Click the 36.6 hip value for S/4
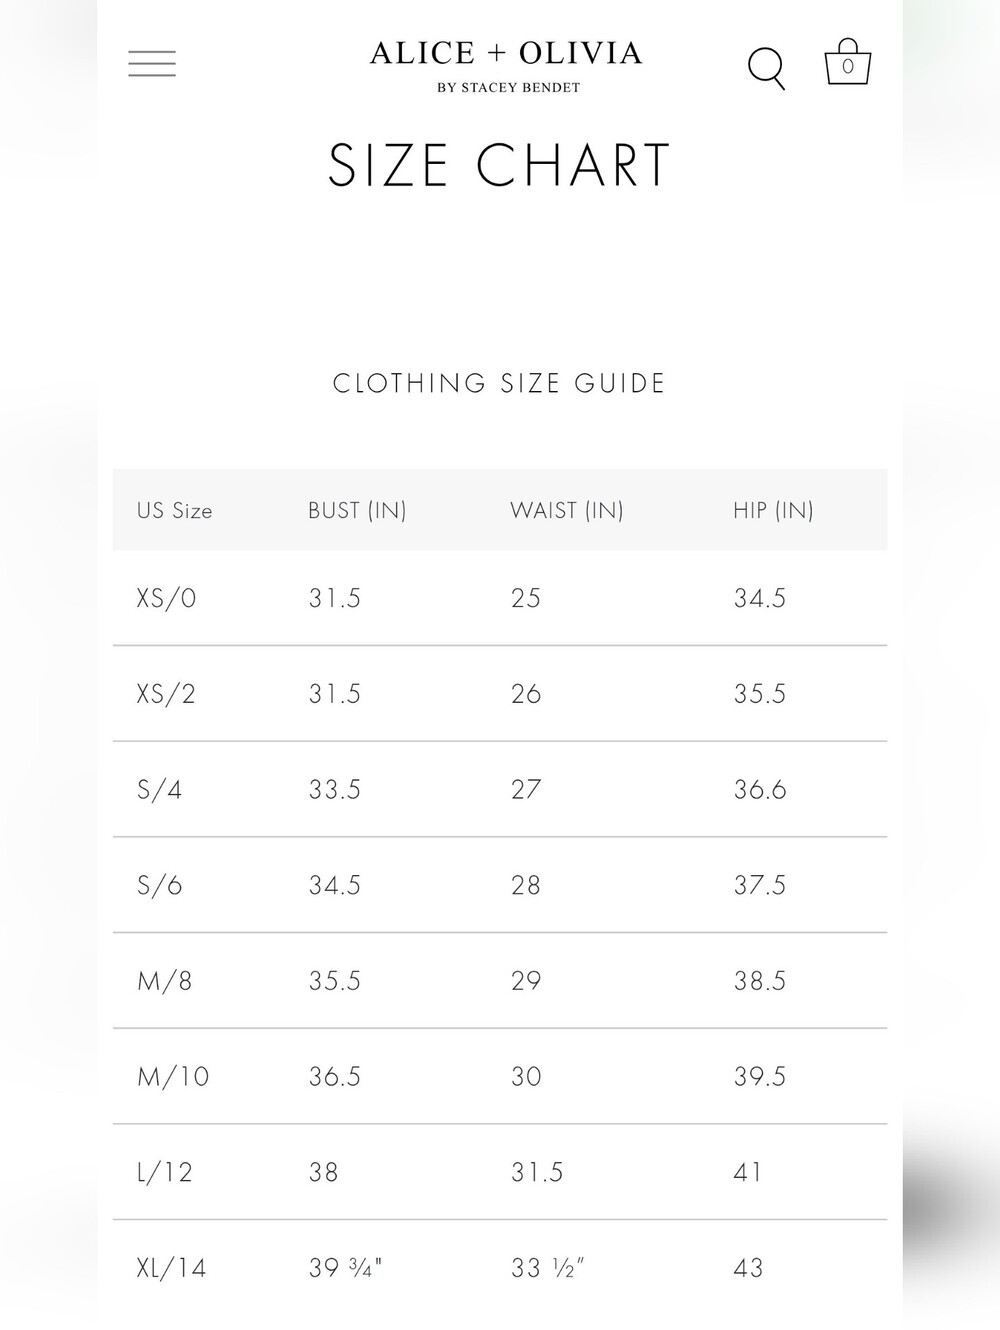The width and height of the screenshot is (1000, 1330). point(760,790)
